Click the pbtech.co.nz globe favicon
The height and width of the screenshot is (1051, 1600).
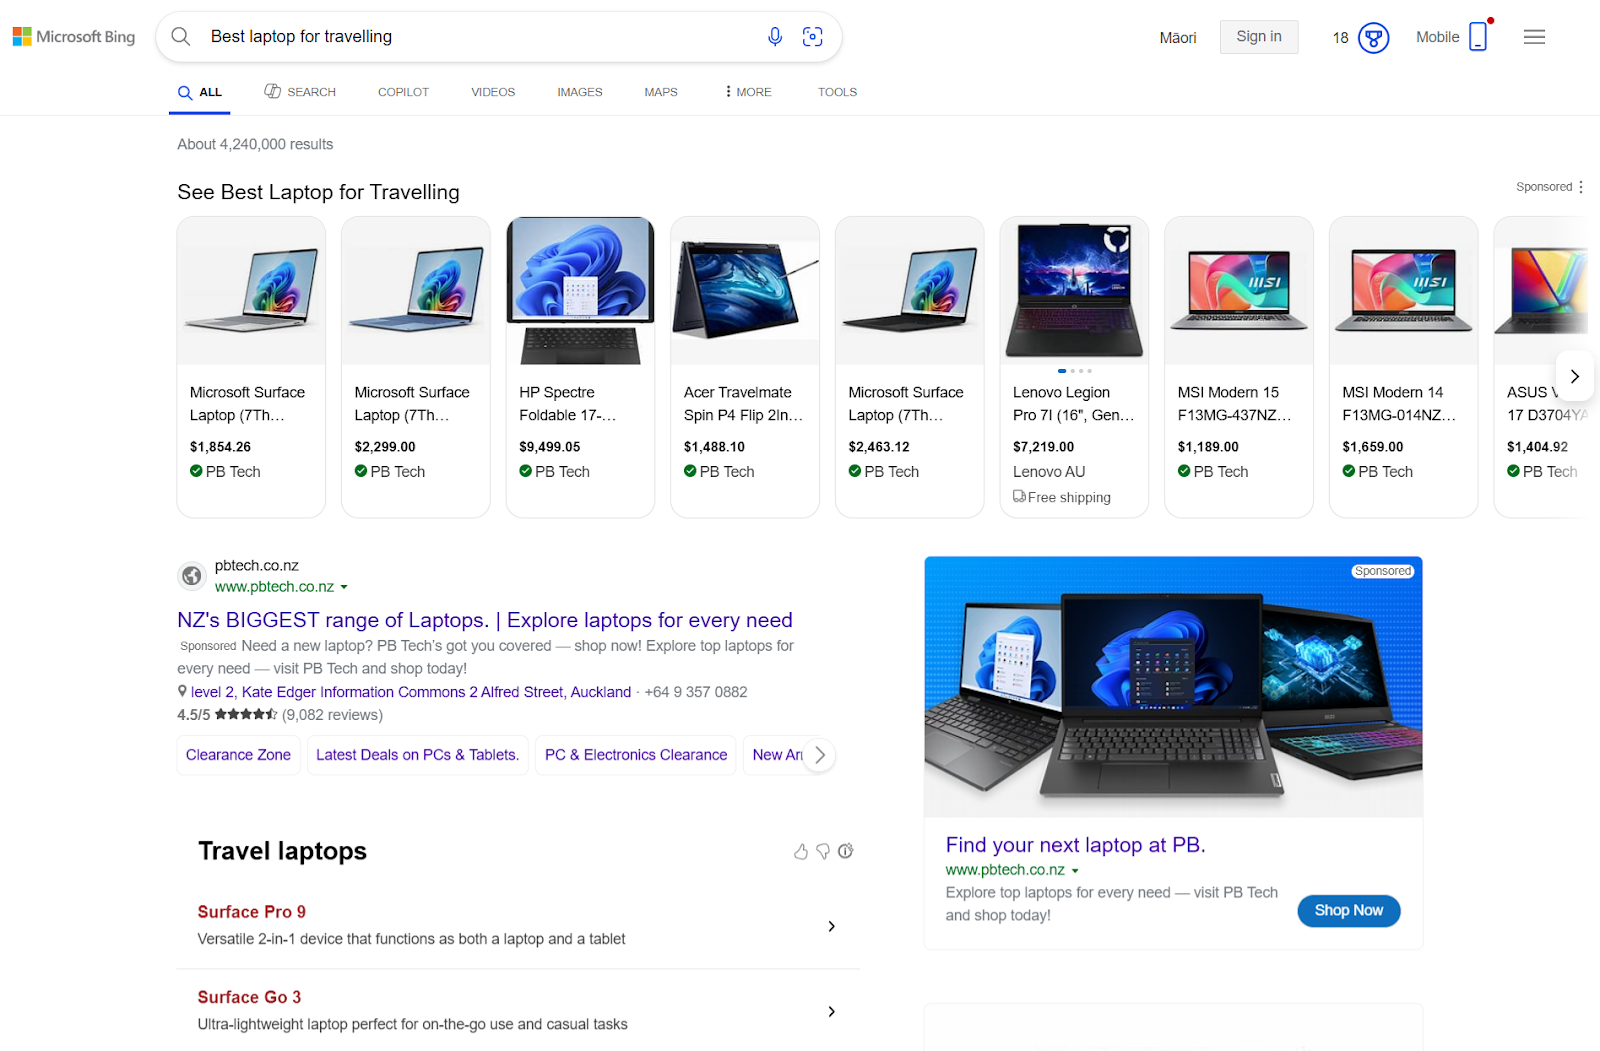[192, 576]
